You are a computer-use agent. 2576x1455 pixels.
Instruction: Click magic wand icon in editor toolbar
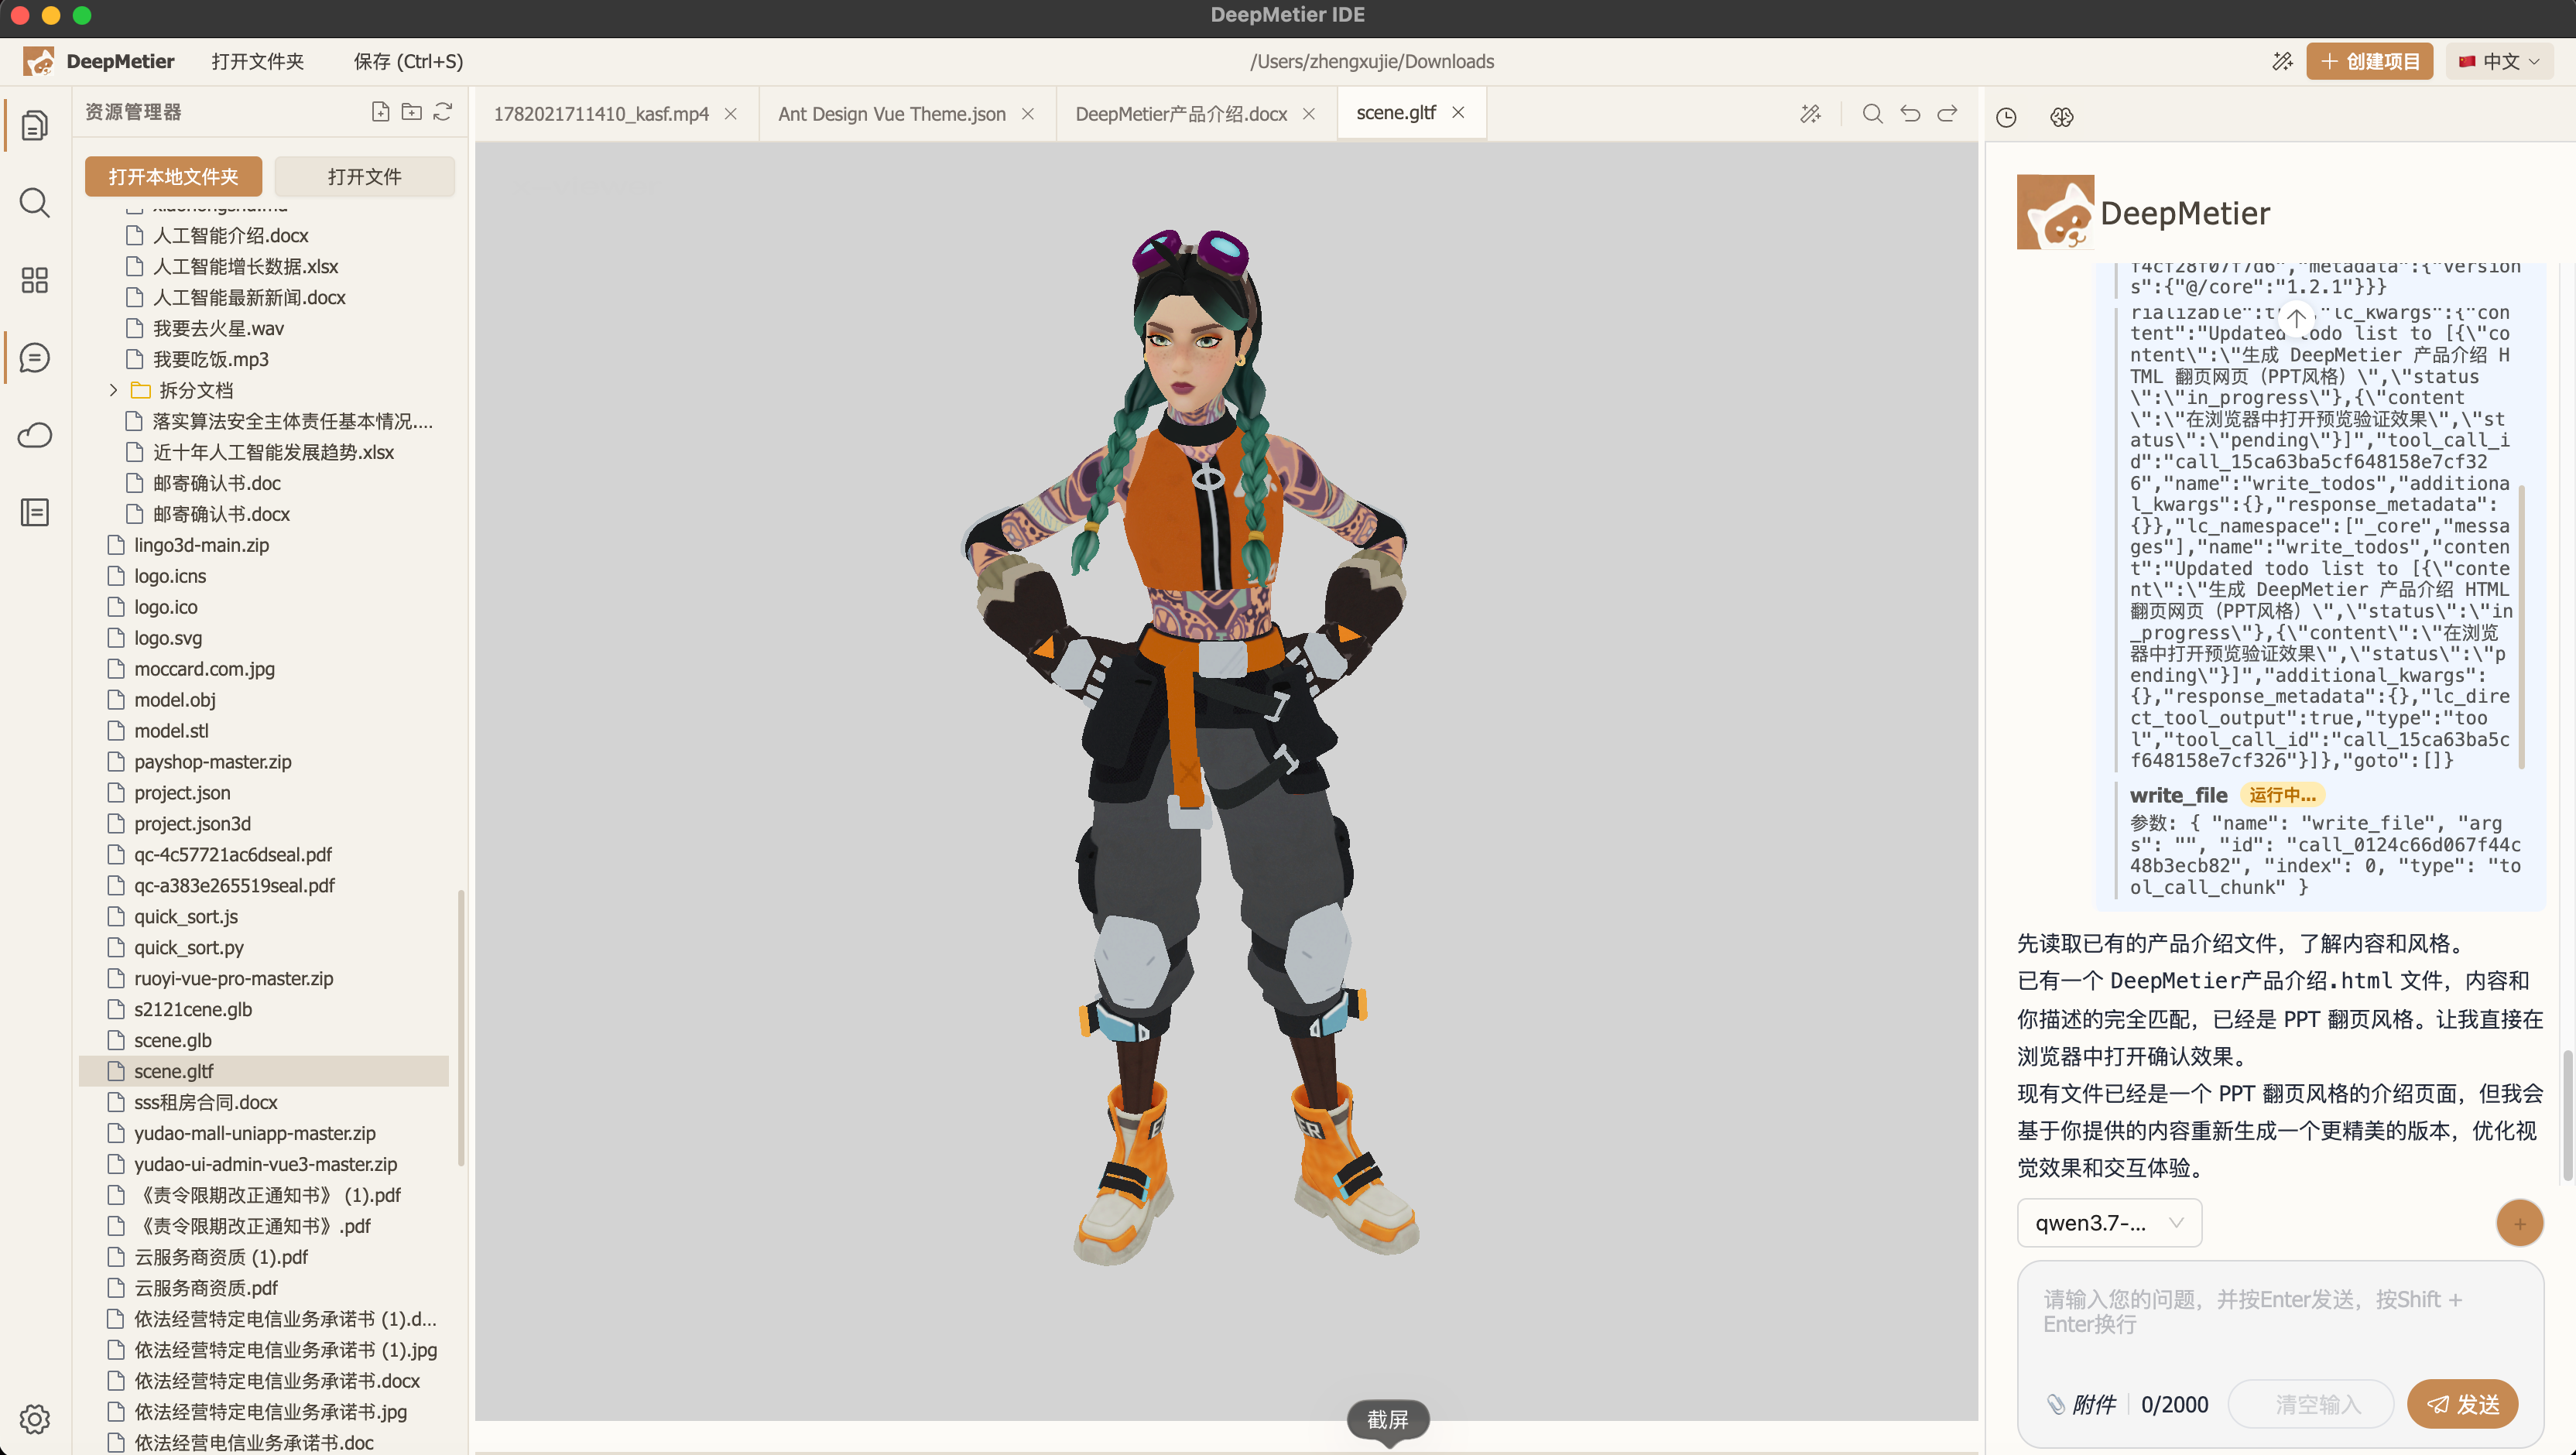click(x=1811, y=114)
